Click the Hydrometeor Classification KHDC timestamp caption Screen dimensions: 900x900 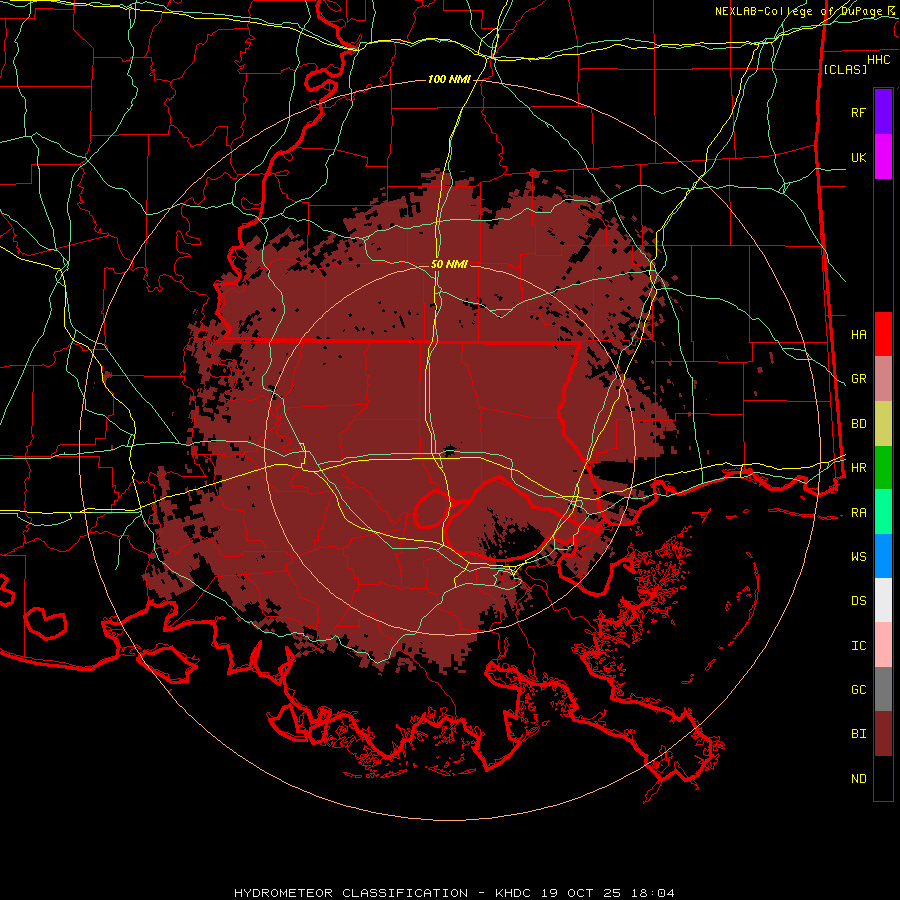tap(454, 893)
